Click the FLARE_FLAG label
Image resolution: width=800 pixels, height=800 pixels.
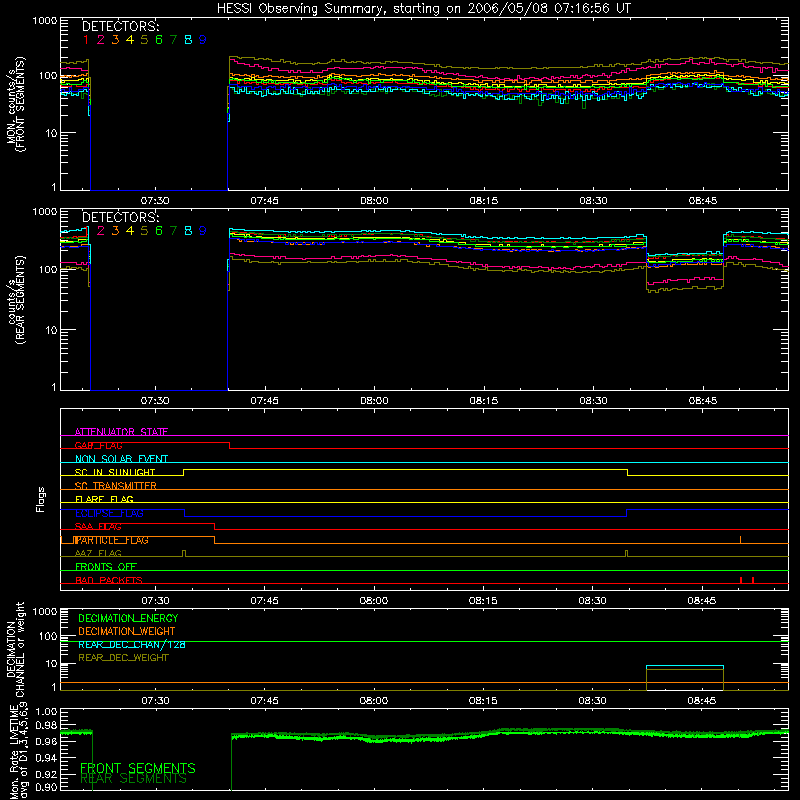point(104,499)
